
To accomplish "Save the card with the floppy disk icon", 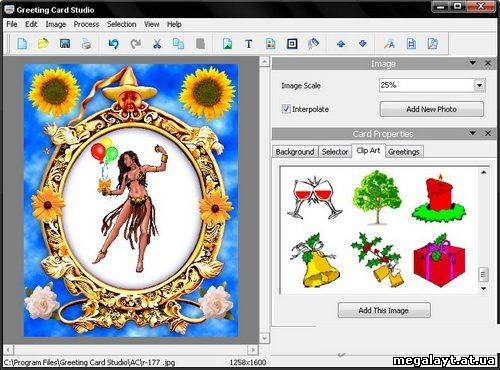I will click(65, 44).
